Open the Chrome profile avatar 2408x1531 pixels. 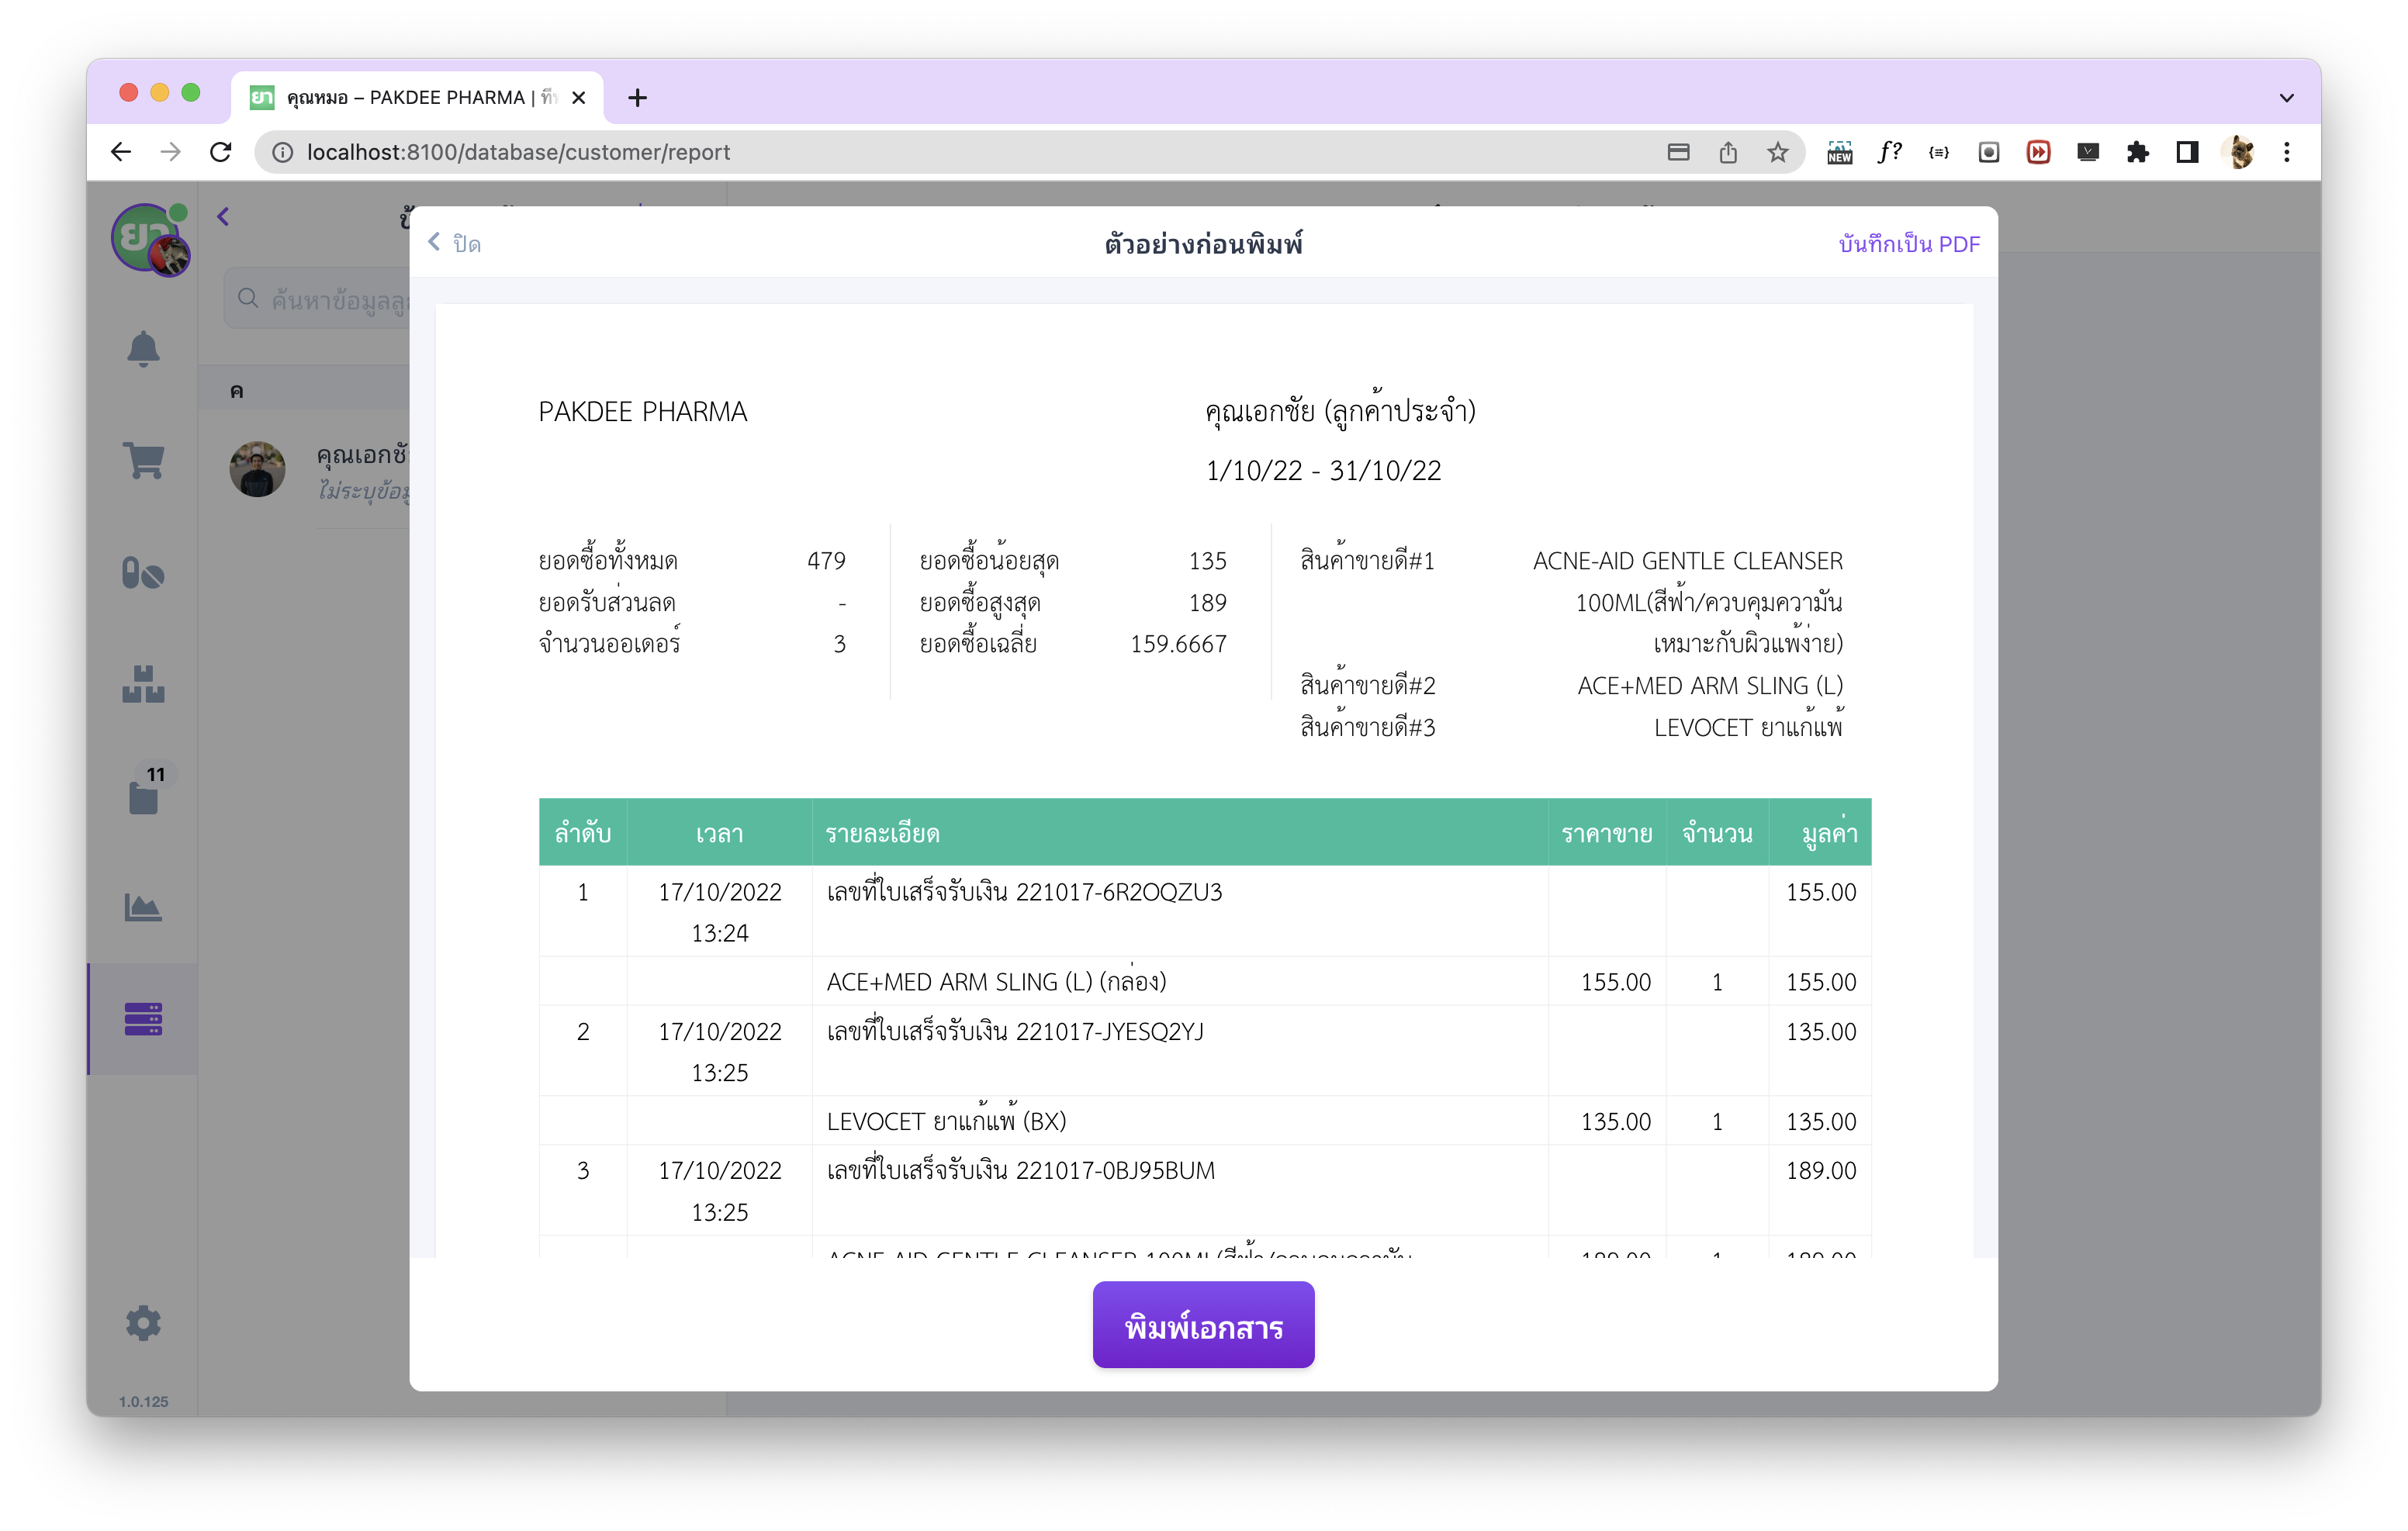[x=2239, y=152]
